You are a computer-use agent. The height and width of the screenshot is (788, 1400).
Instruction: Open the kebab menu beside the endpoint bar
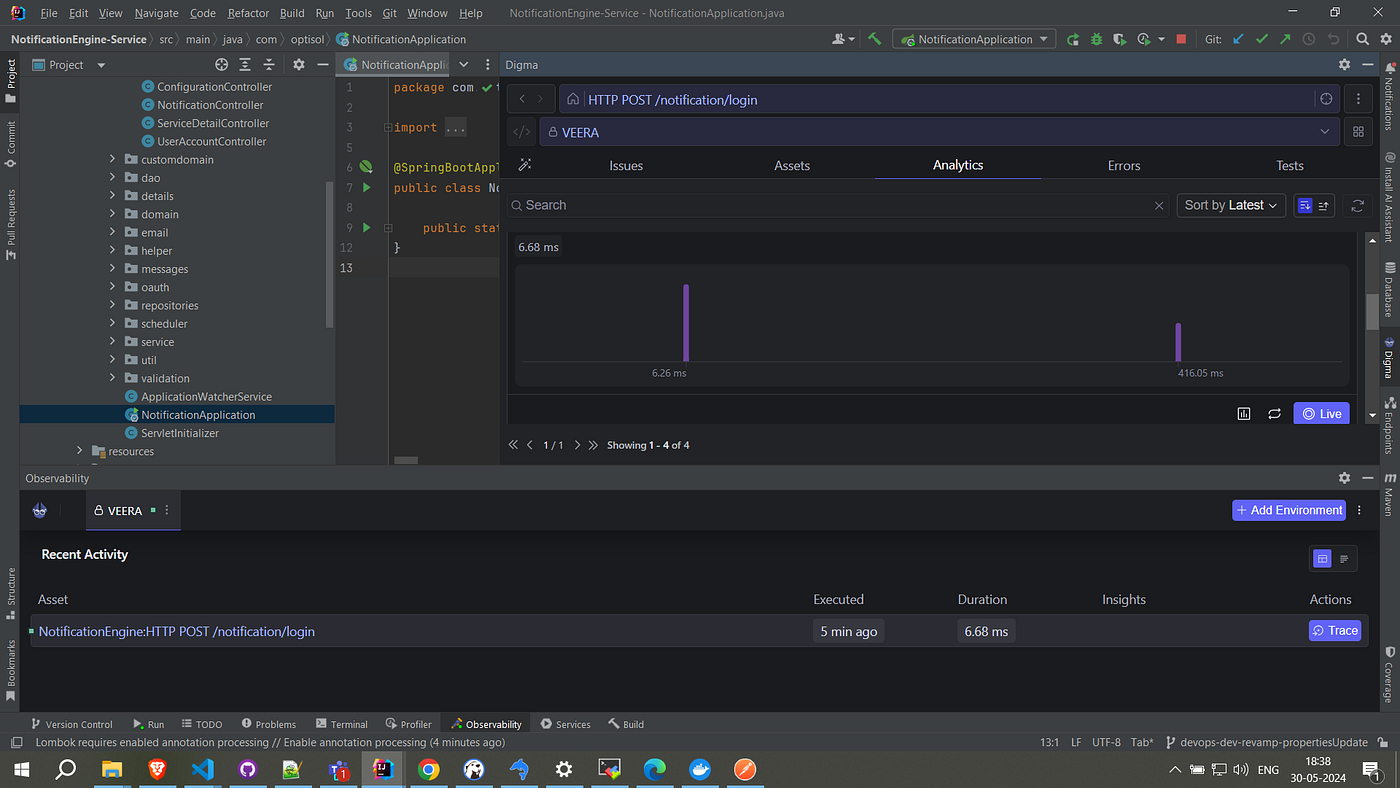(1358, 100)
